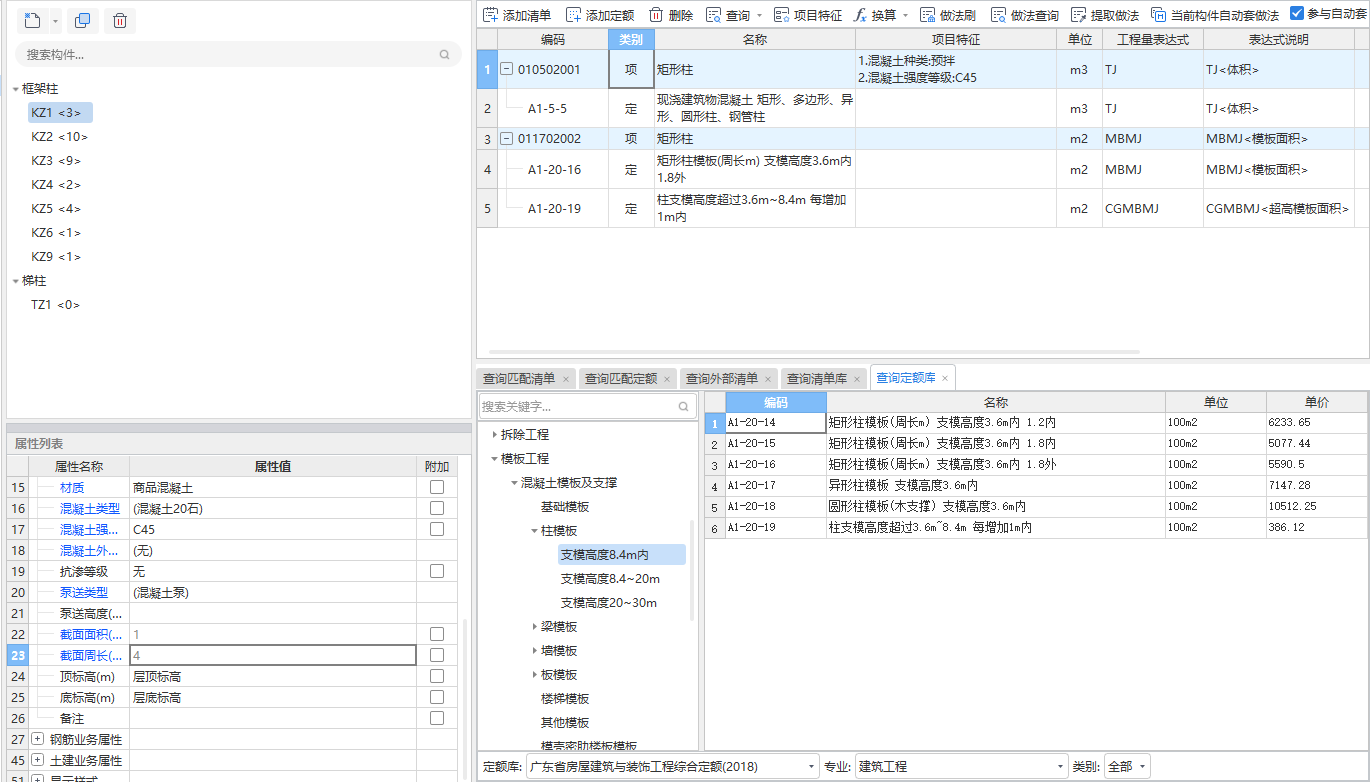1370x782 pixels.
Task: Select KZ5 <4> component
Action: [56, 209]
